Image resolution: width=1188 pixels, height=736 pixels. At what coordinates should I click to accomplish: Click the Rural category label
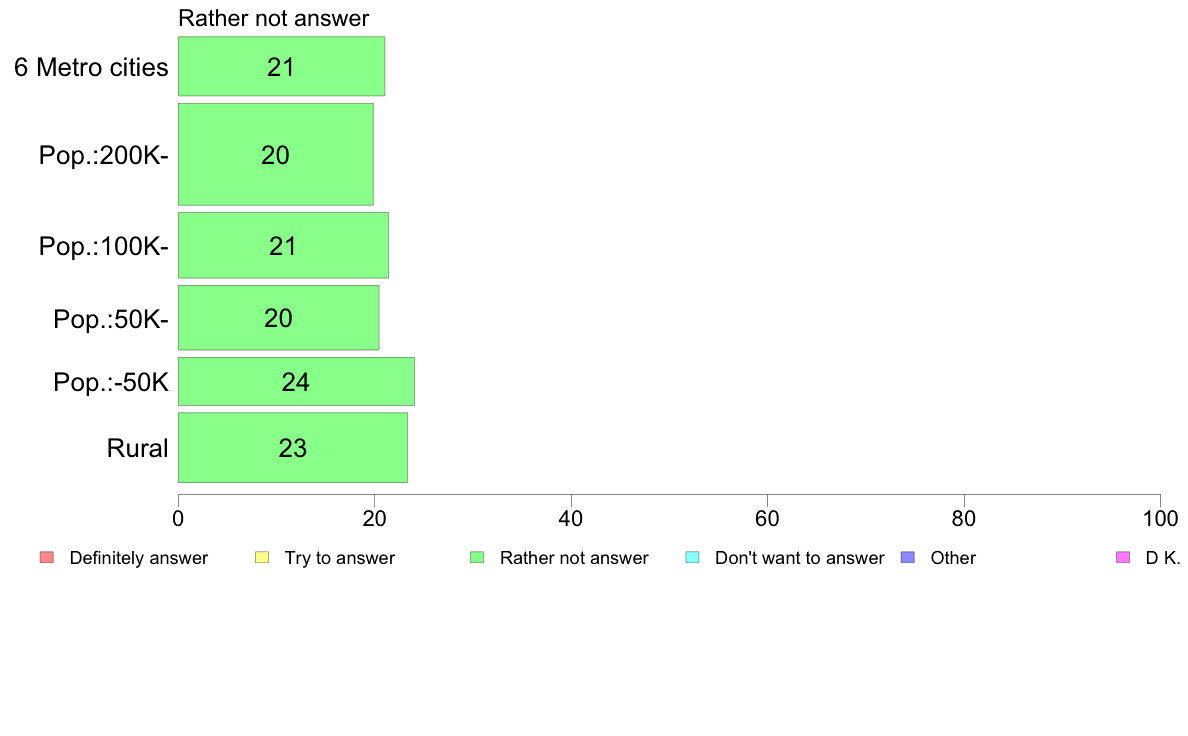click(137, 448)
